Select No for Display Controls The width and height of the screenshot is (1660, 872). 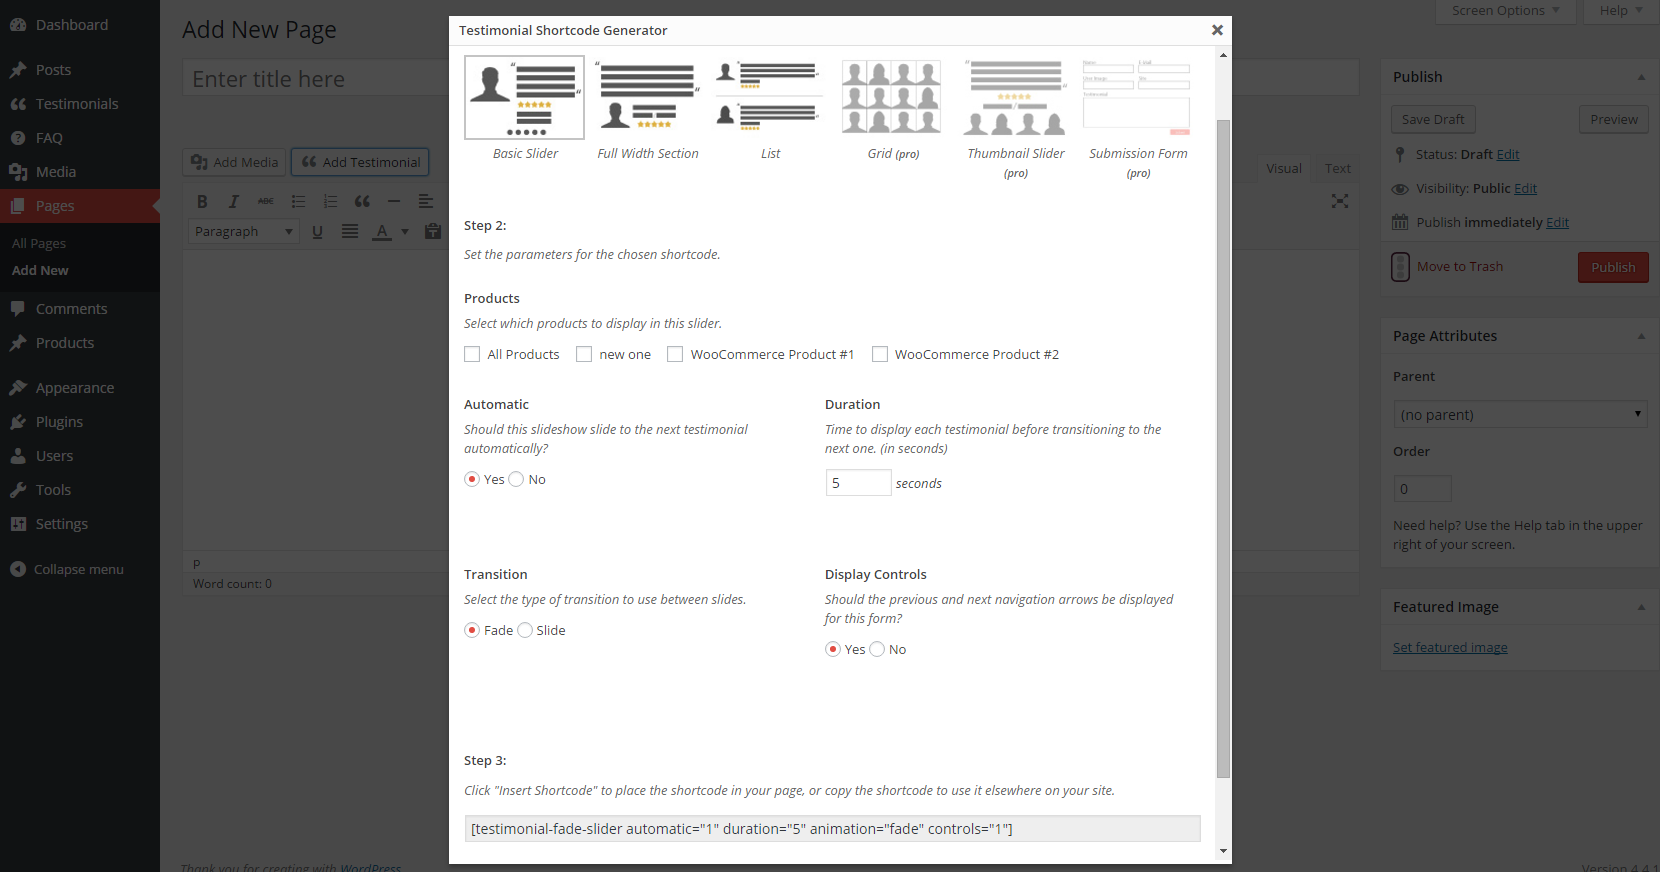pos(877,649)
